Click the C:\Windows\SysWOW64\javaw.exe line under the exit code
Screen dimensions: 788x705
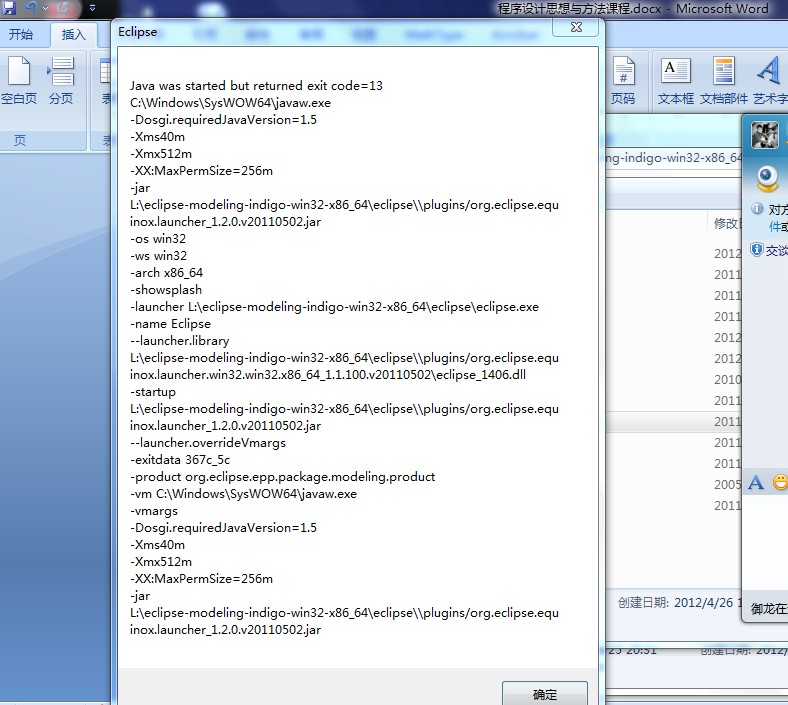click(x=230, y=103)
